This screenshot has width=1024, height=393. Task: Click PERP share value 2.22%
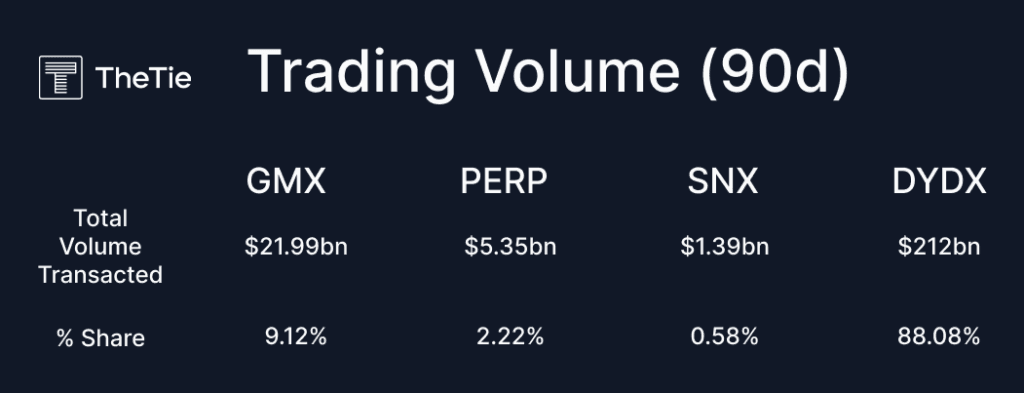[510, 337]
